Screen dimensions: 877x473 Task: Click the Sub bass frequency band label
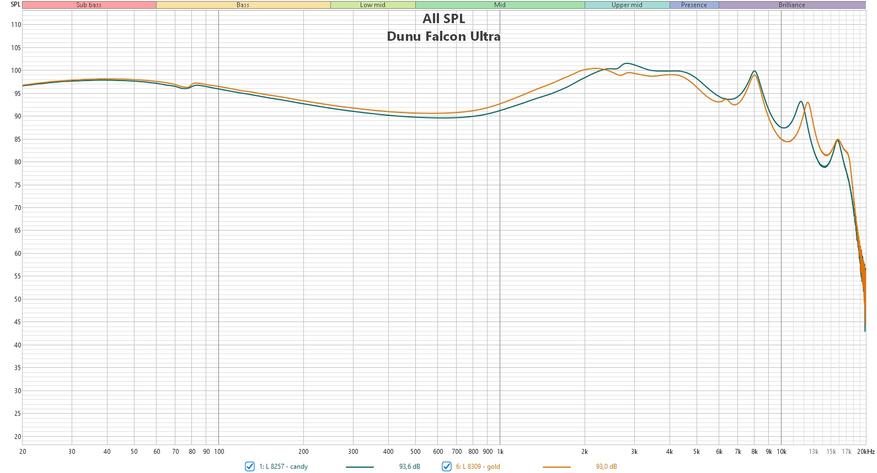[89, 5]
